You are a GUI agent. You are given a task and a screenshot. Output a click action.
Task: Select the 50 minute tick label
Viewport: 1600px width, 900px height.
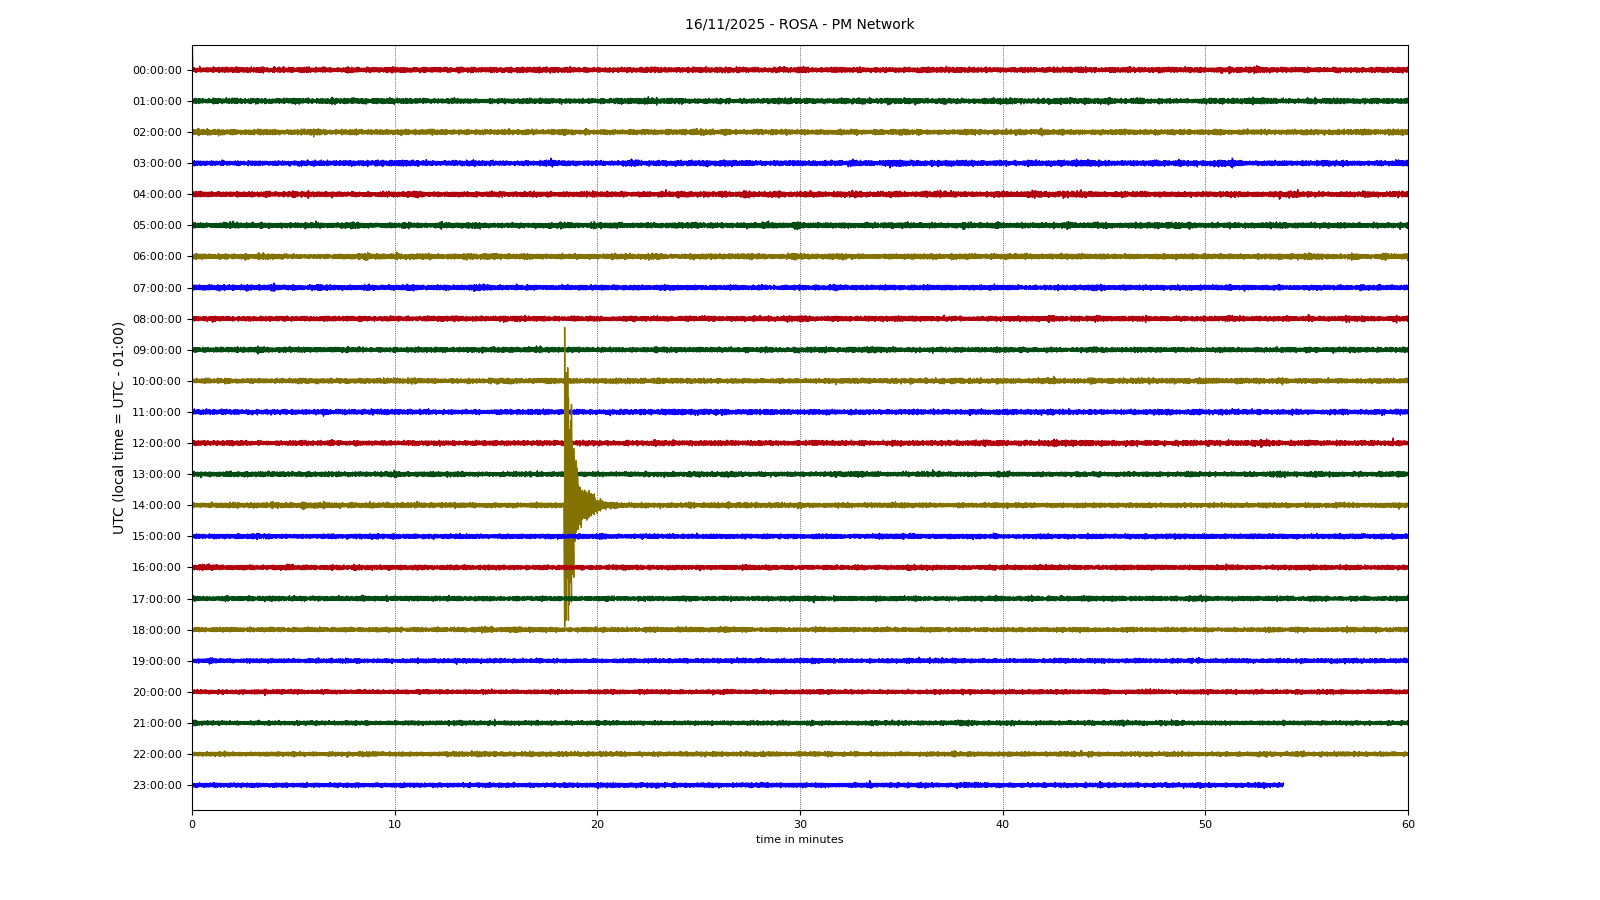coord(1205,825)
